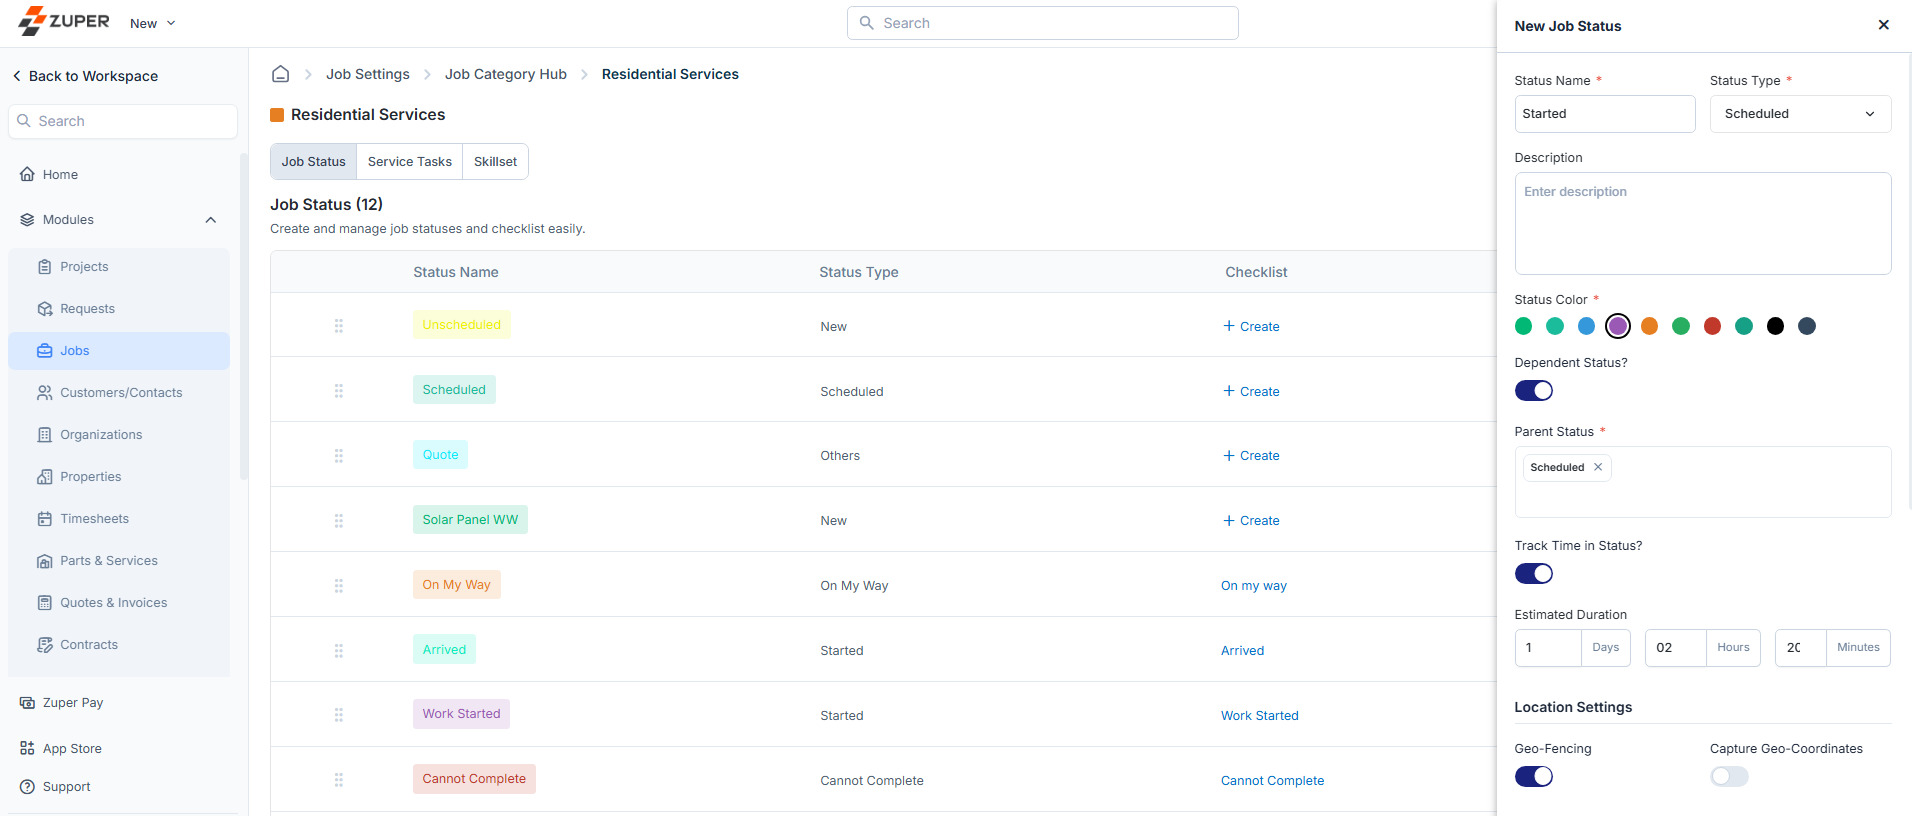Toggle Track Time in Status switch
The width and height of the screenshot is (1912, 816).
point(1533,574)
